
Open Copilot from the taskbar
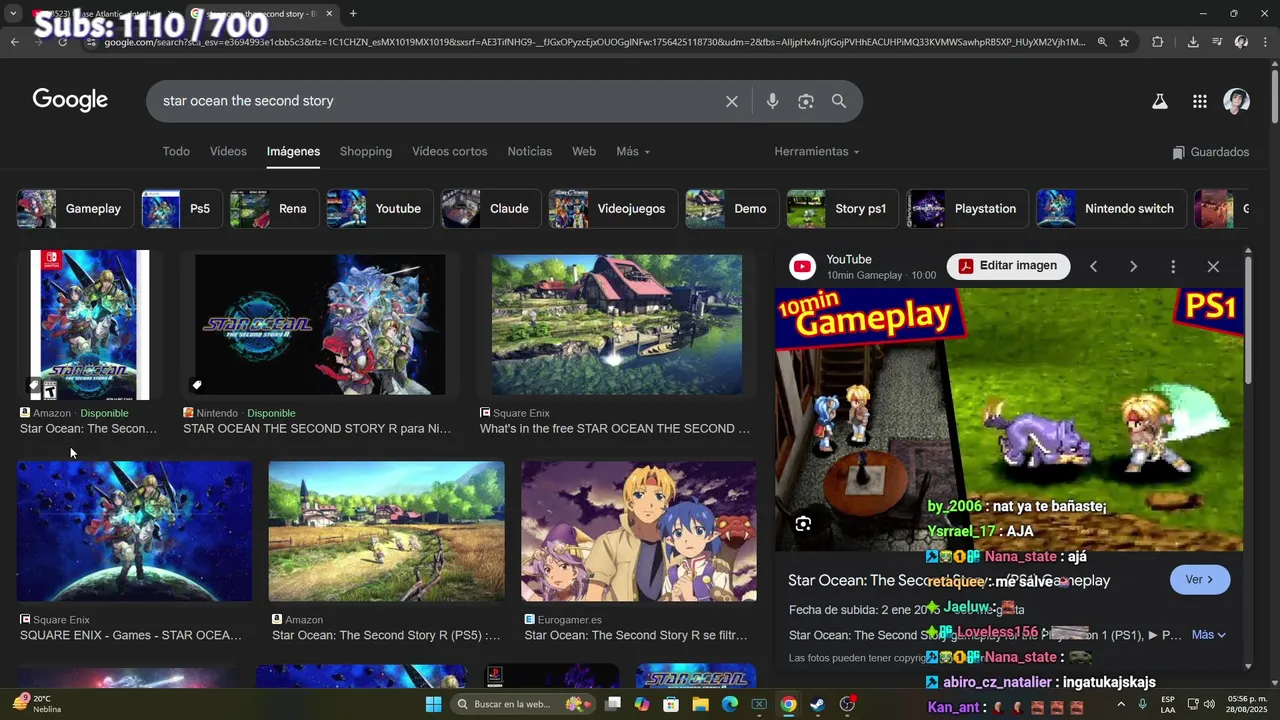click(x=641, y=704)
